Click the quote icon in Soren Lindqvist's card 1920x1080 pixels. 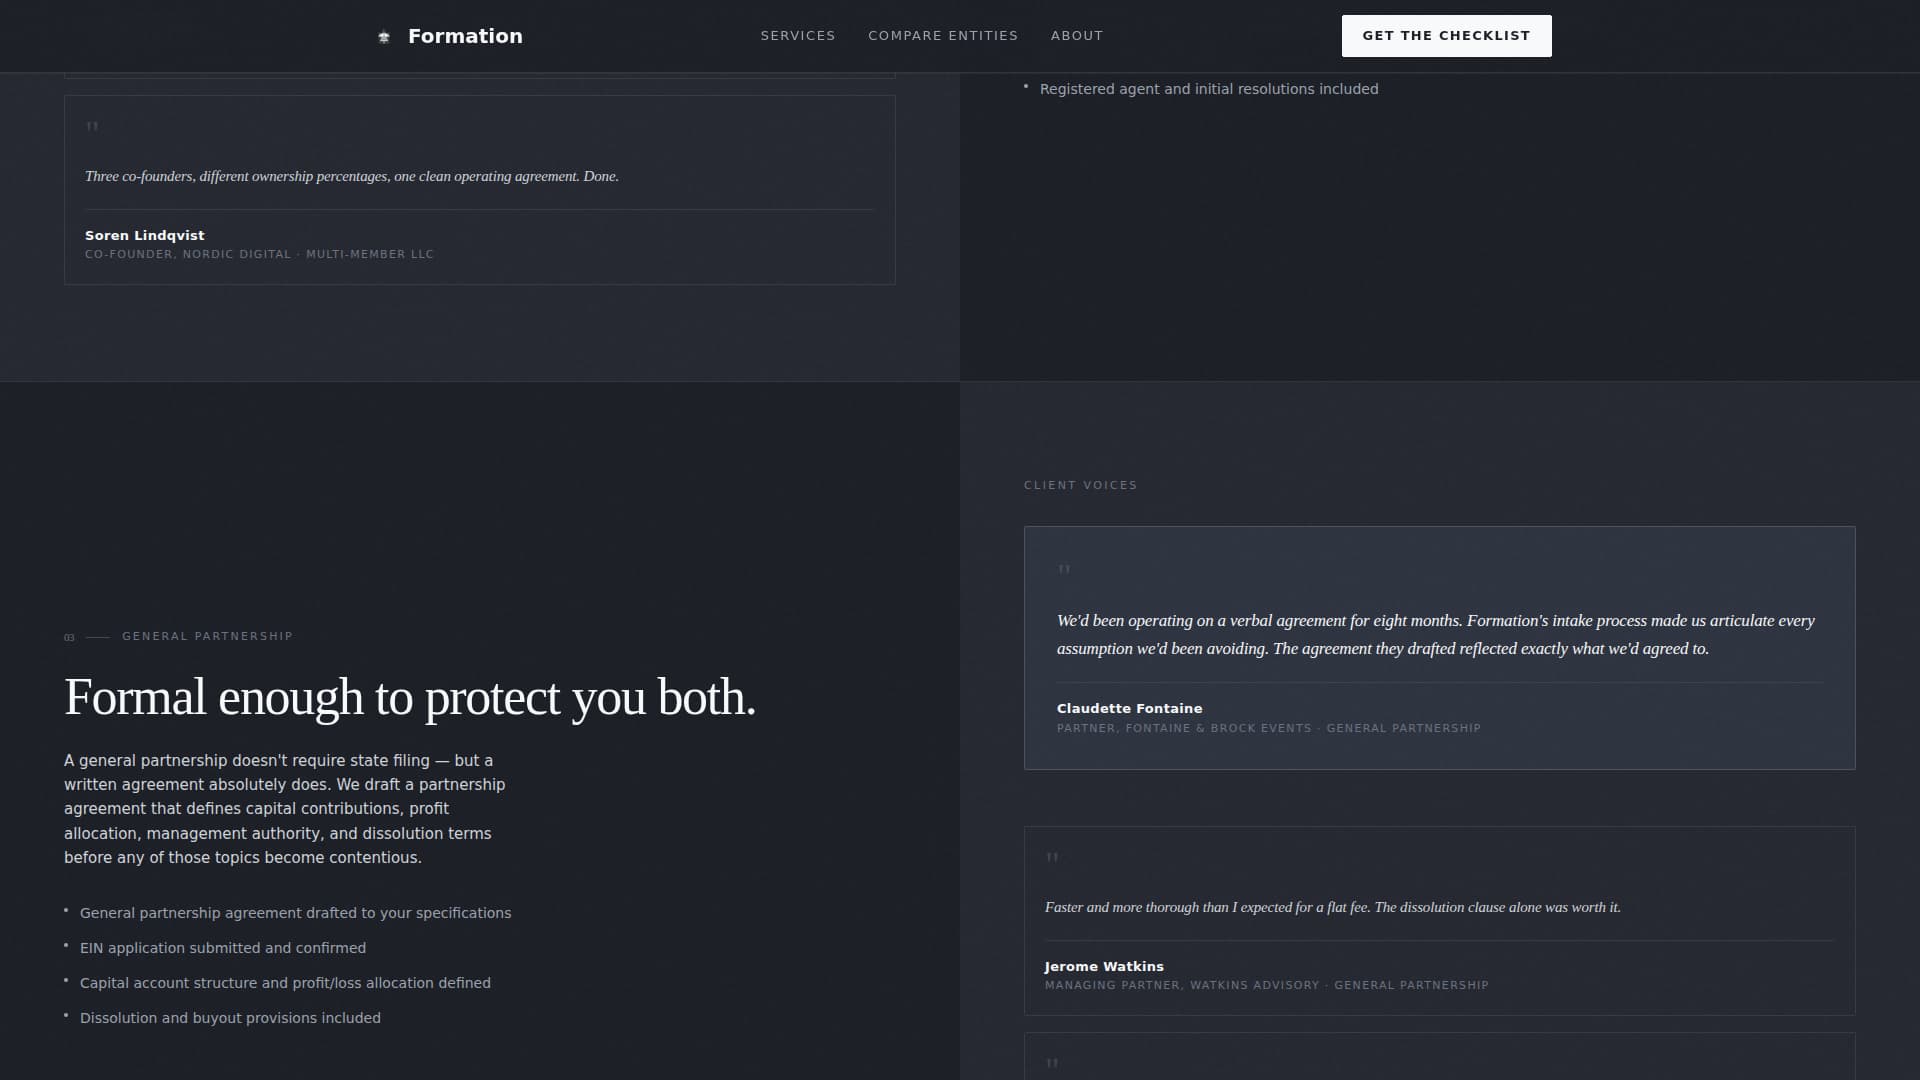click(92, 128)
